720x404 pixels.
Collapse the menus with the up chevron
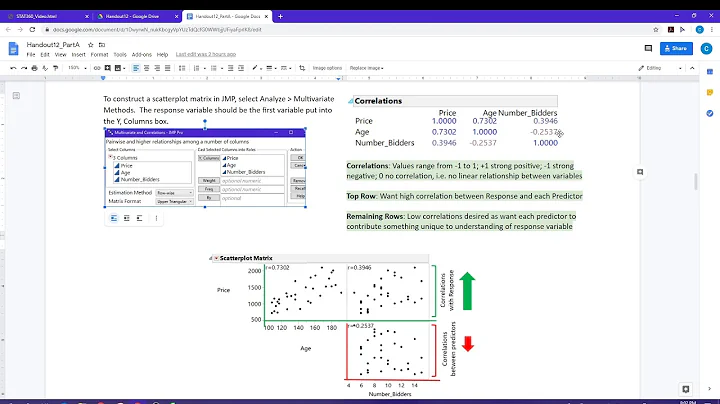[x=692, y=68]
